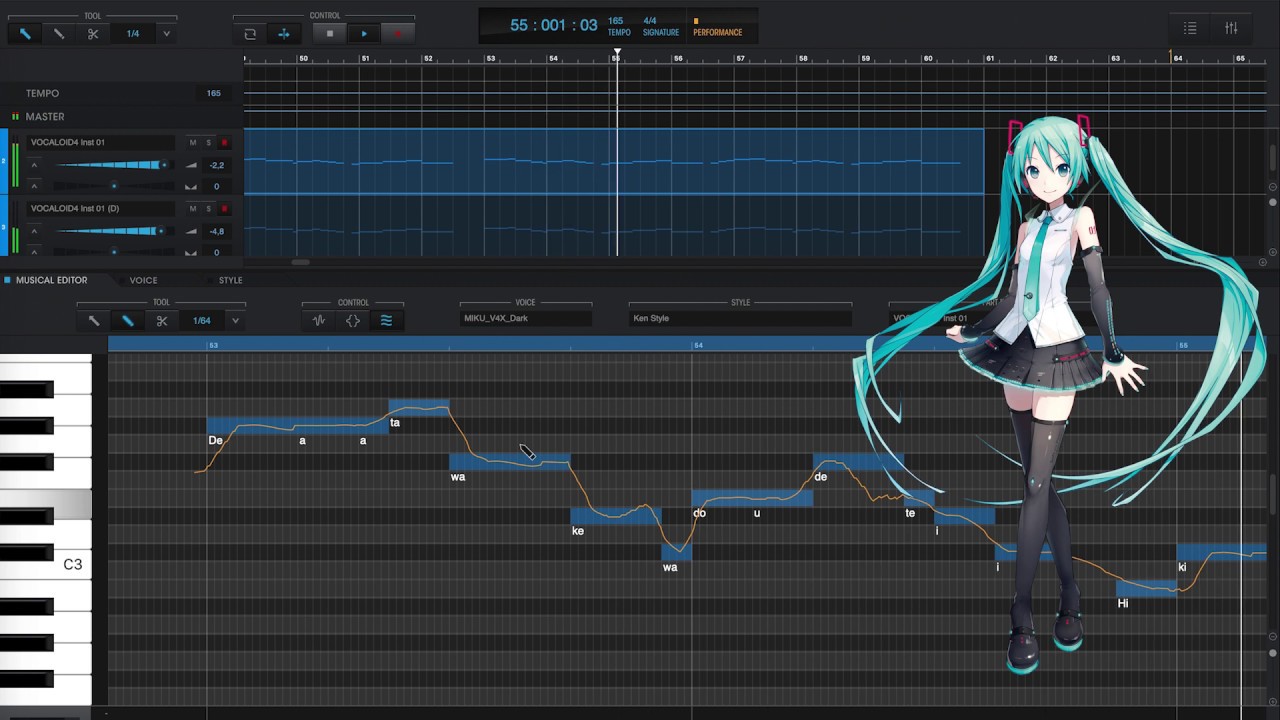Click the level meter icon beside MASTER
This screenshot has width=1280, height=720.
(15, 117)
